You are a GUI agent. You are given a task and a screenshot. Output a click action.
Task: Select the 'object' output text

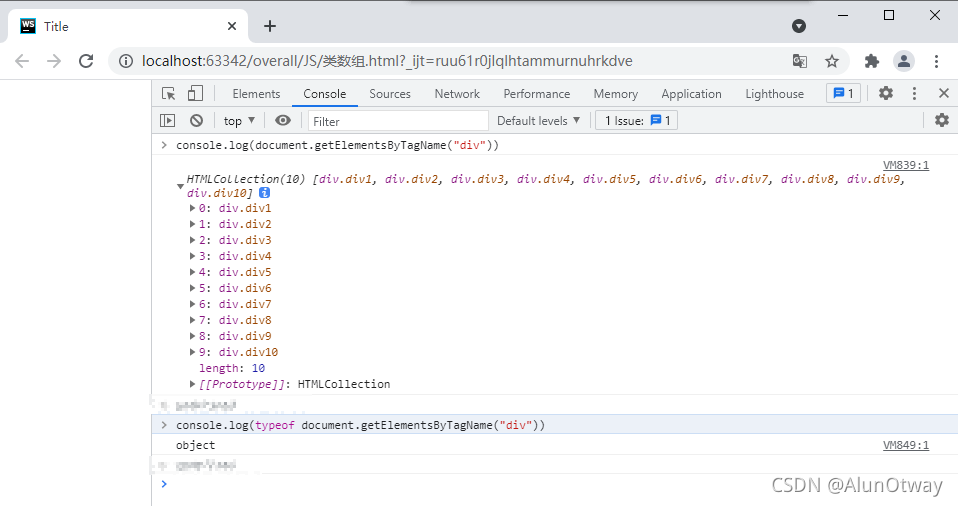point(196,445)
